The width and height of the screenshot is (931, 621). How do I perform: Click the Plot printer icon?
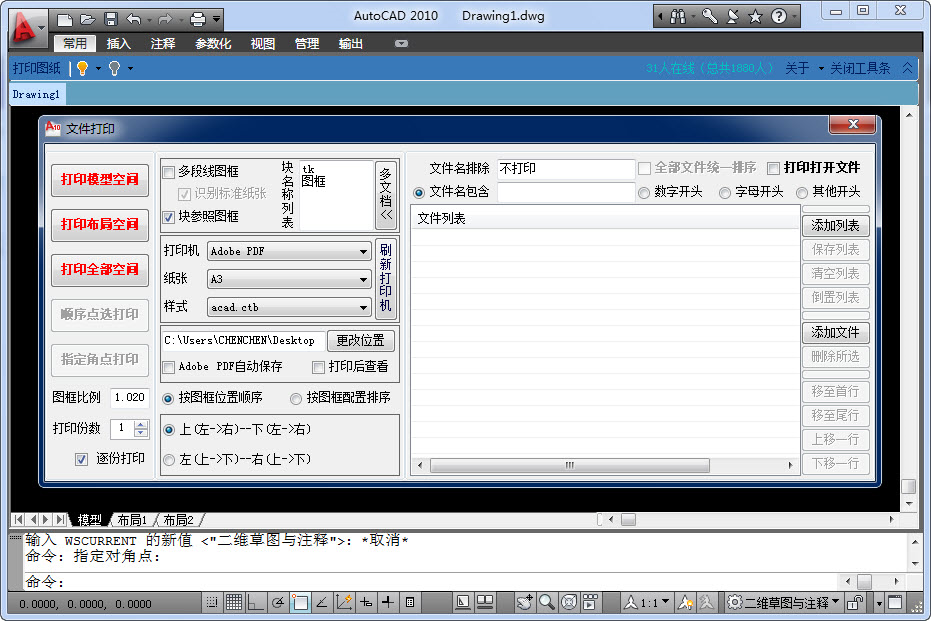pos(198,20)
